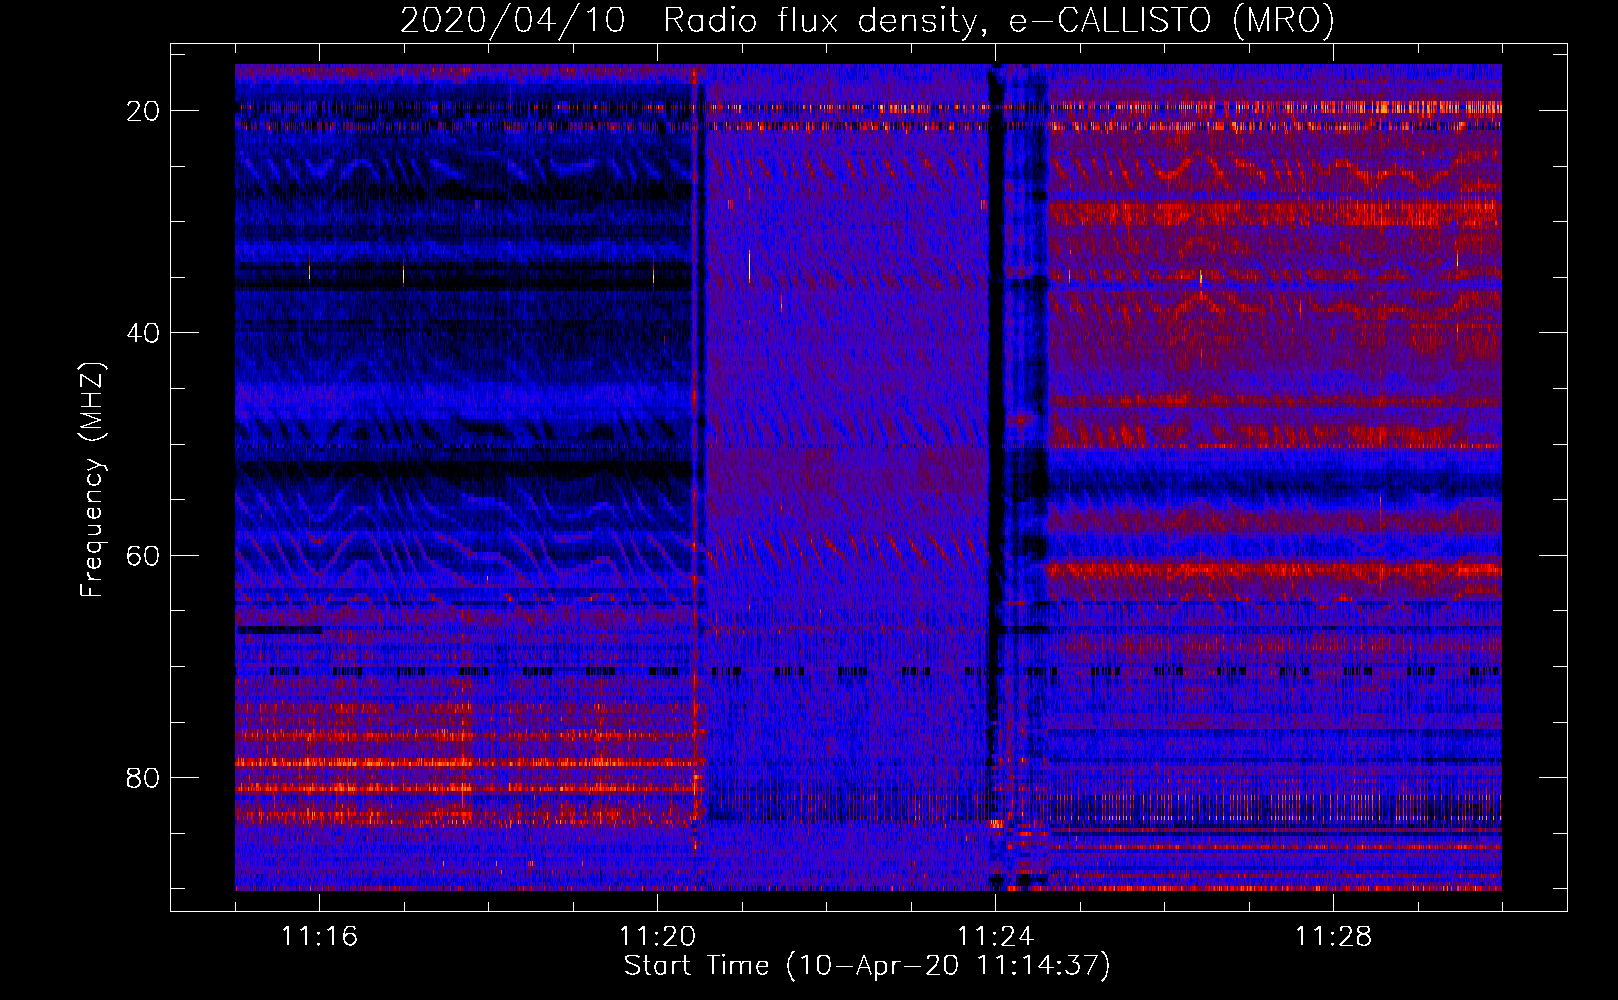1618x1000 pixels.
Task: Click the '60' frequency tick label
Action: (144, 555)
